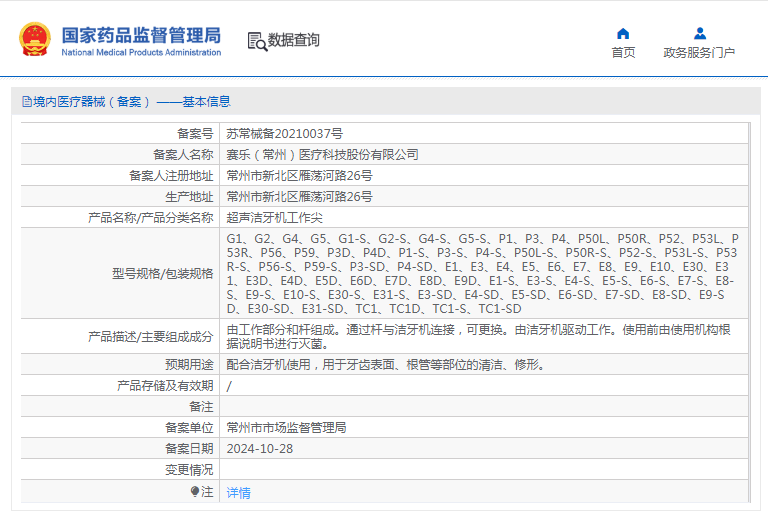
Task: Click the 备案人注册地址 row label
Action: tap(171, 176)
